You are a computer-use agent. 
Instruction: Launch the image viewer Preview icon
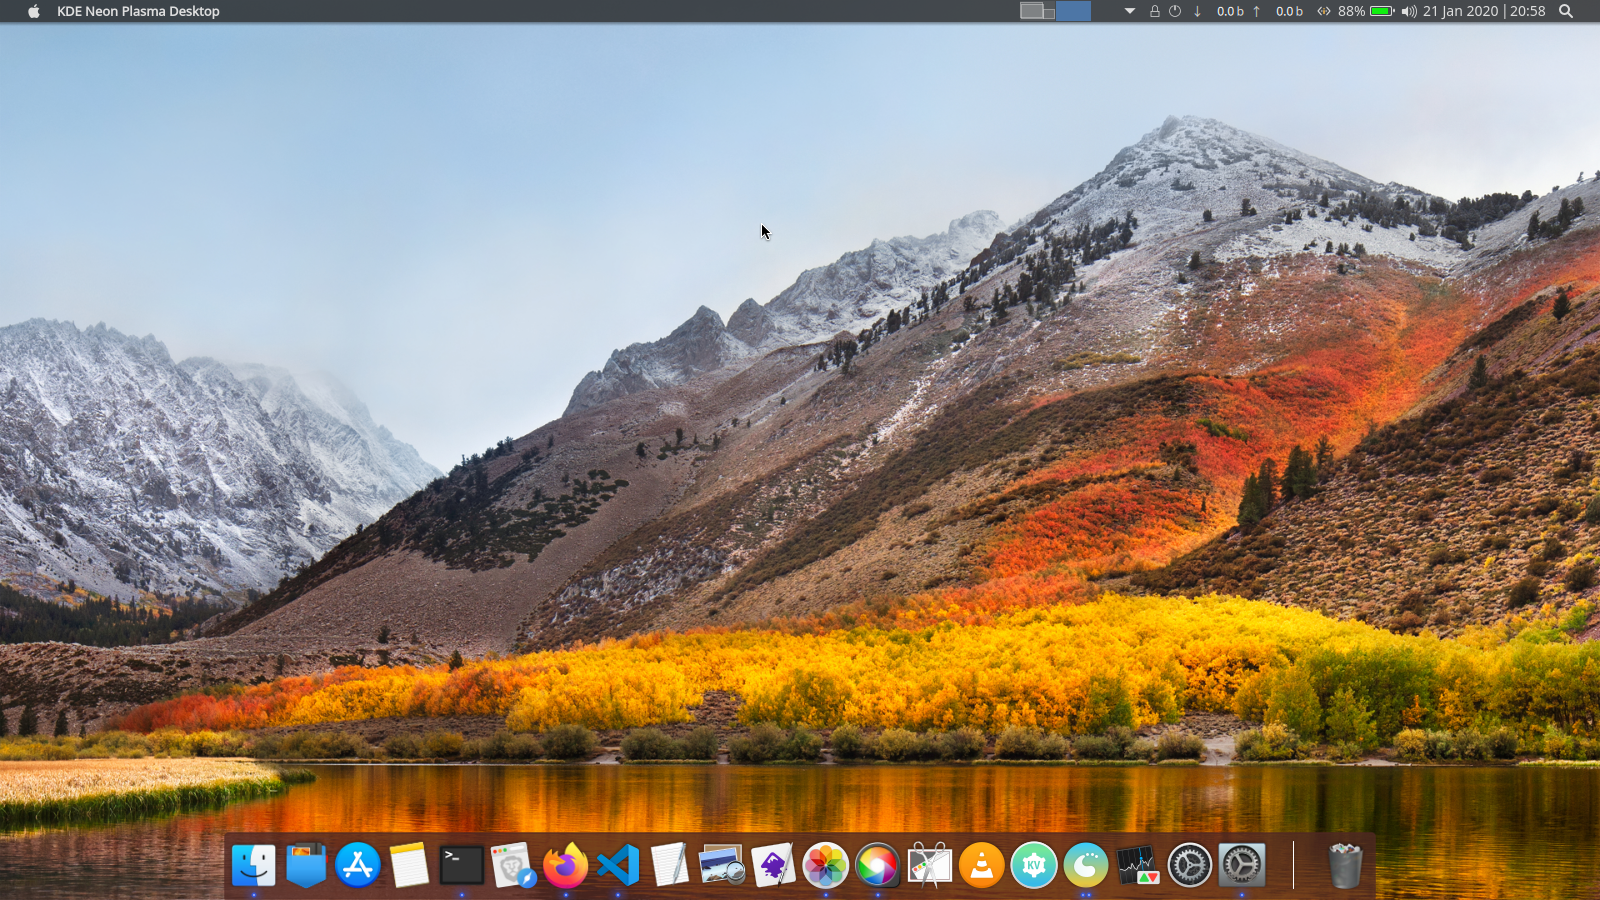(x=722, y=865)
